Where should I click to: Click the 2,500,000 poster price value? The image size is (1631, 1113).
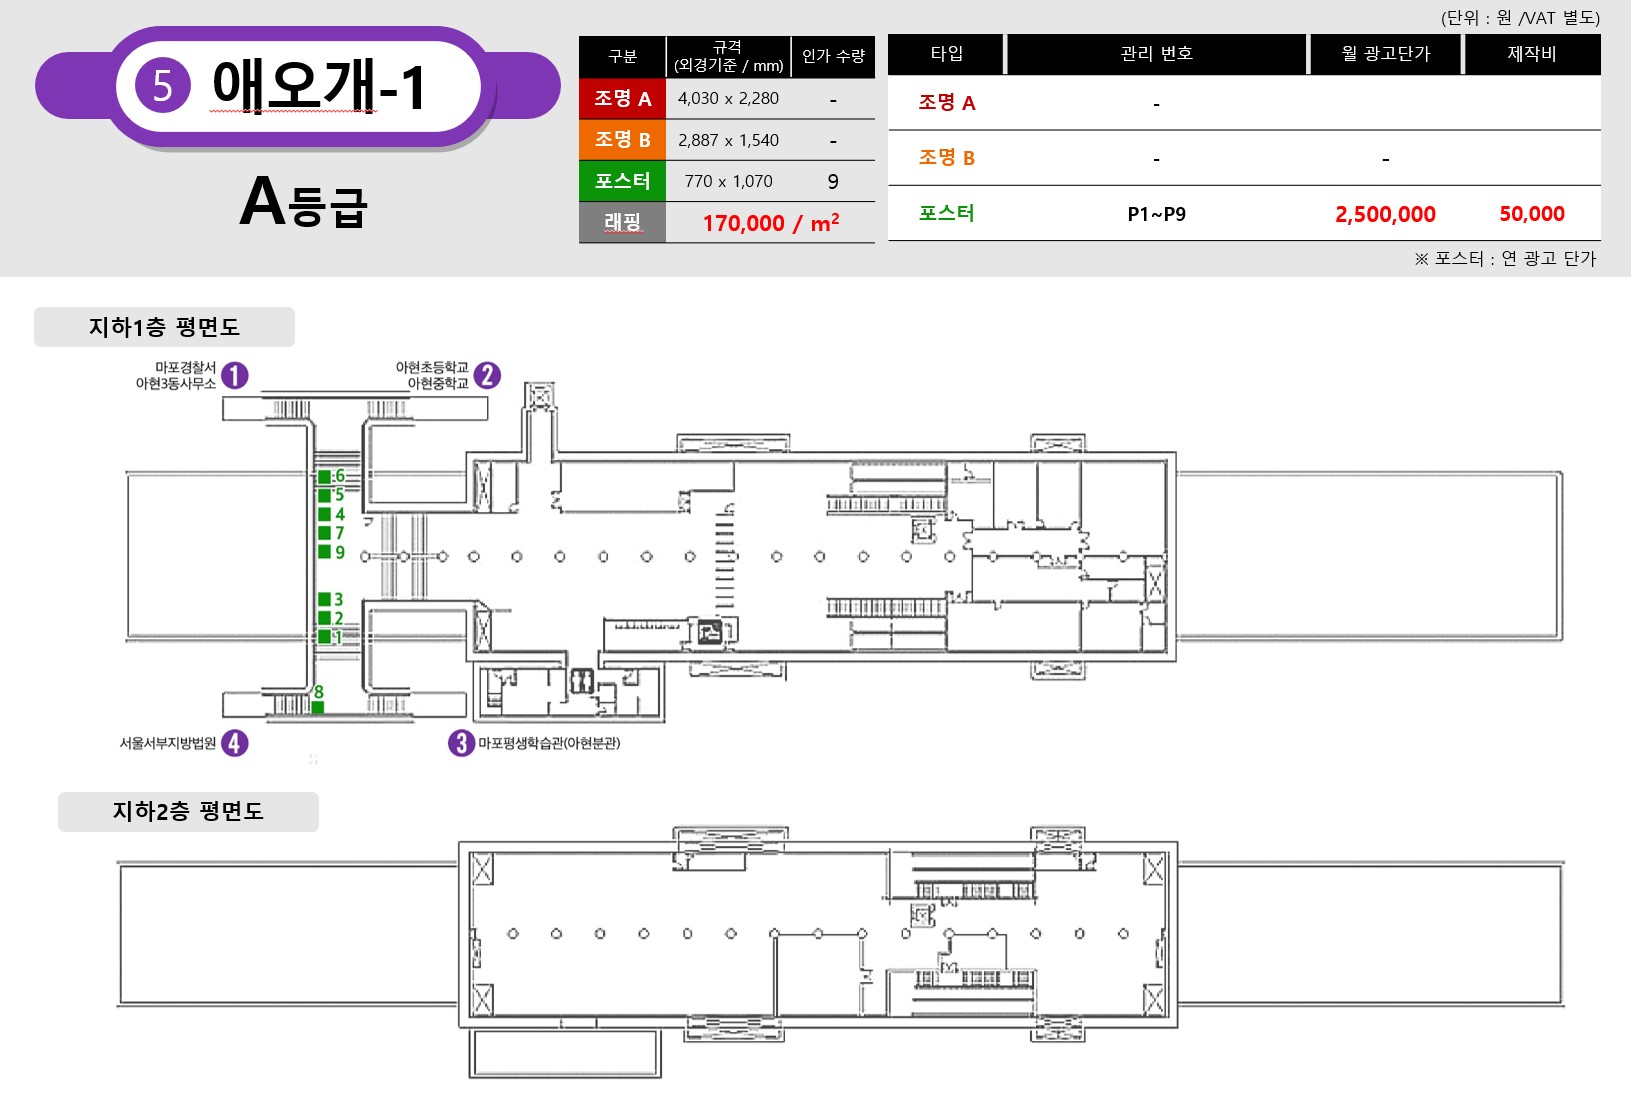[x=1385, y=214]
